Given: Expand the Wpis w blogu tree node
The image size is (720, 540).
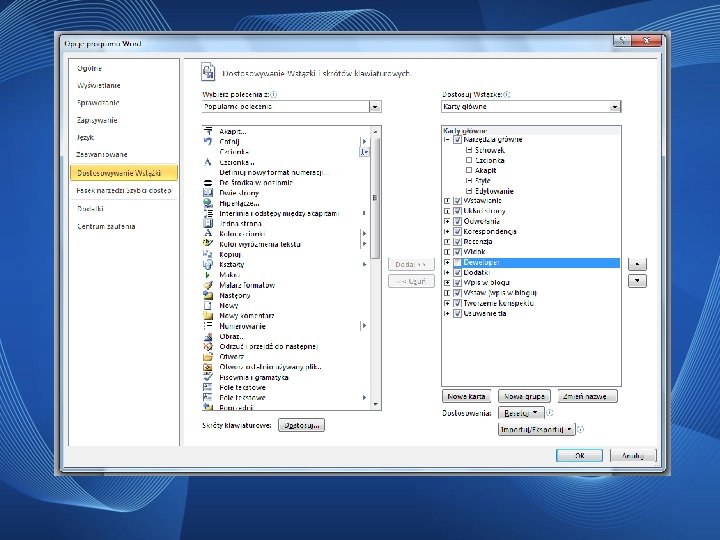Looking at the screenshot, I should (x=447, y=283).
